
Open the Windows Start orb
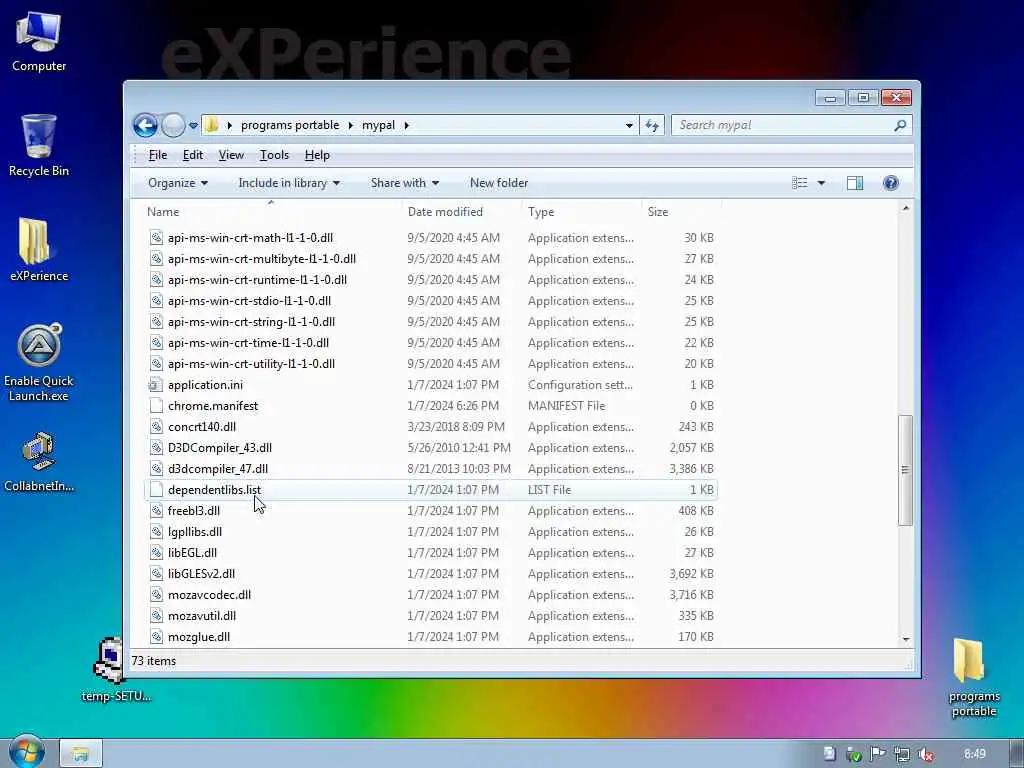(x=26, y=751)
